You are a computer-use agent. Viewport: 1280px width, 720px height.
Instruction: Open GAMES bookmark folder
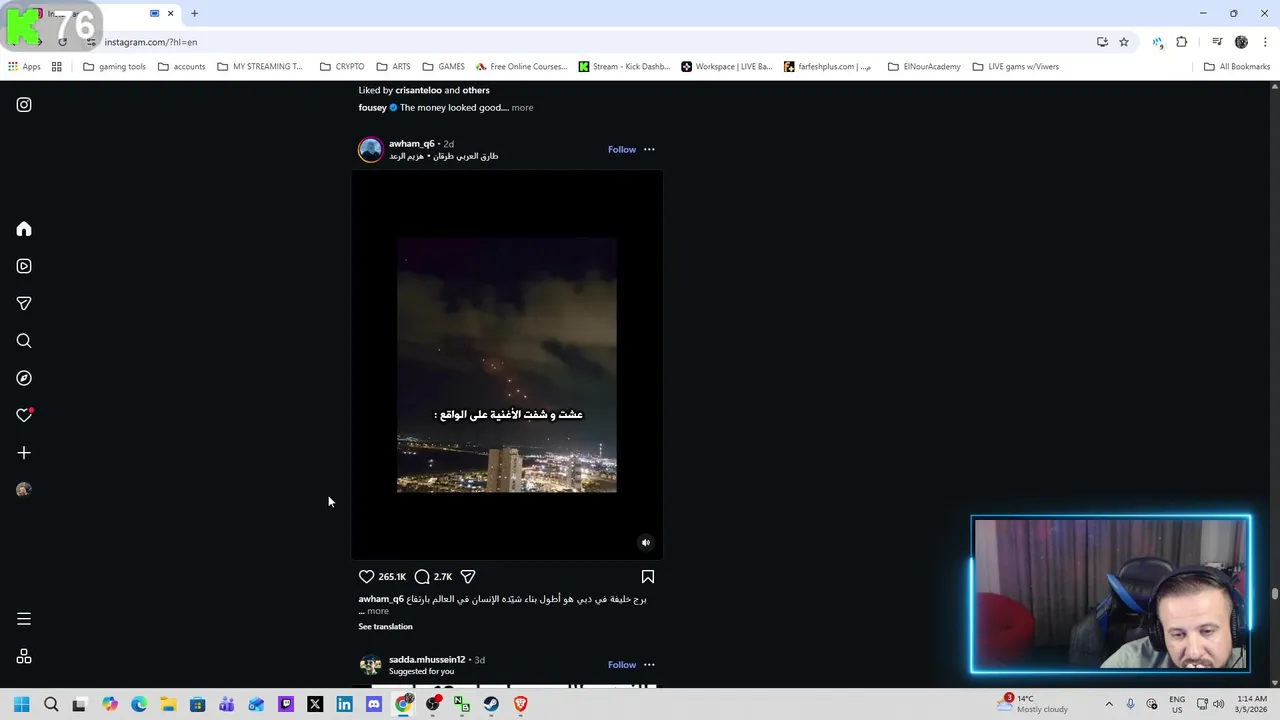pyautogui.click(x=443, y=67)
